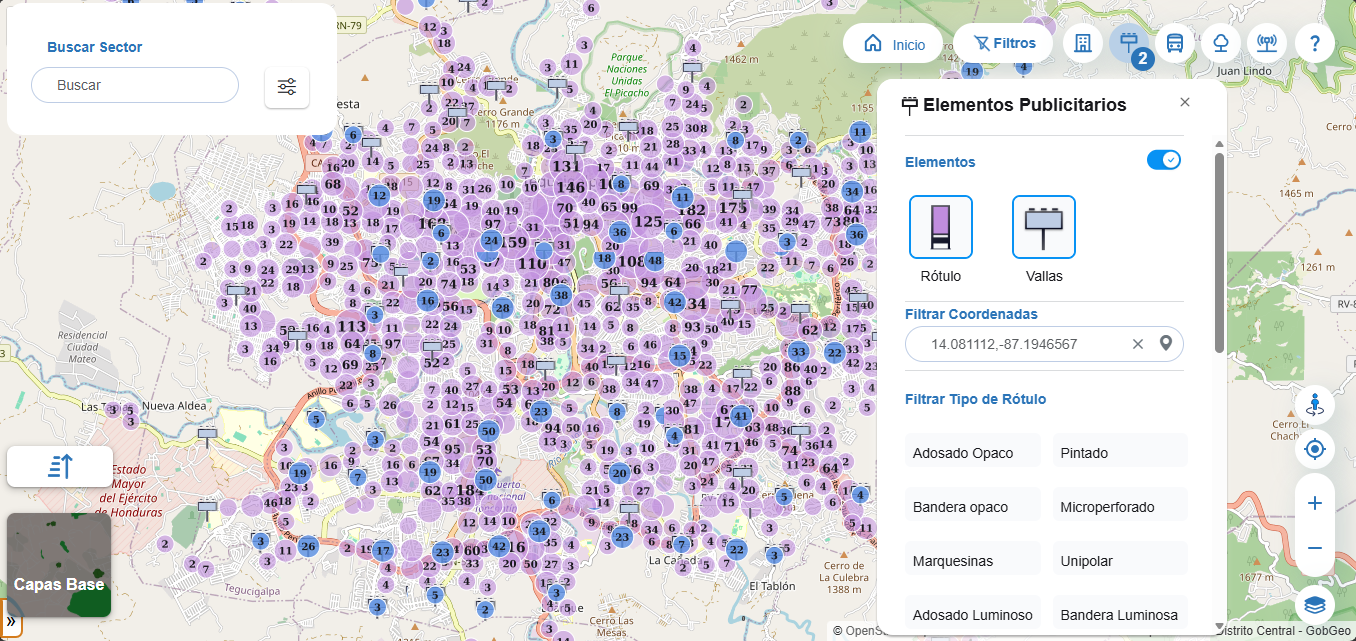Expand the bottom-left double chevron panel
Viewport: 1356px width, 641px height.
coord(10,621)
